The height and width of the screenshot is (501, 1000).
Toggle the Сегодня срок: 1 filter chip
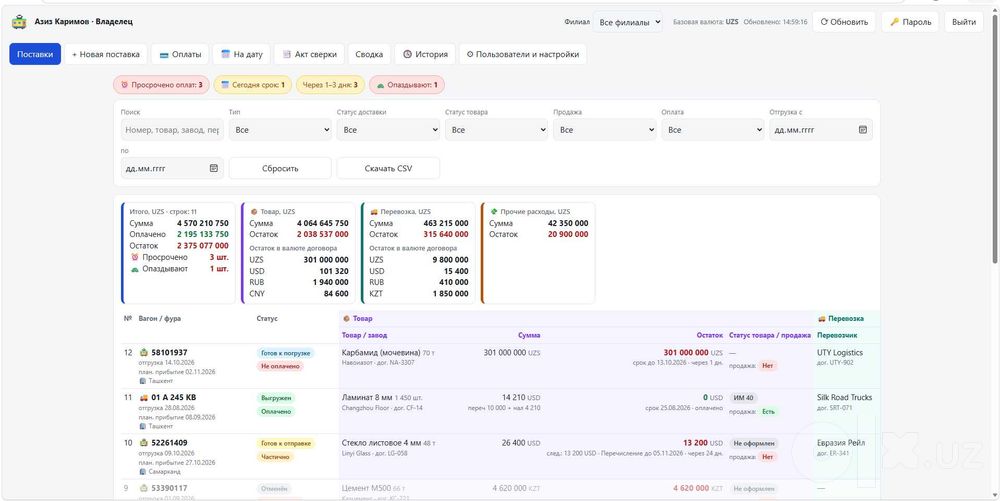pyautogui.click(x=253, y=85)
